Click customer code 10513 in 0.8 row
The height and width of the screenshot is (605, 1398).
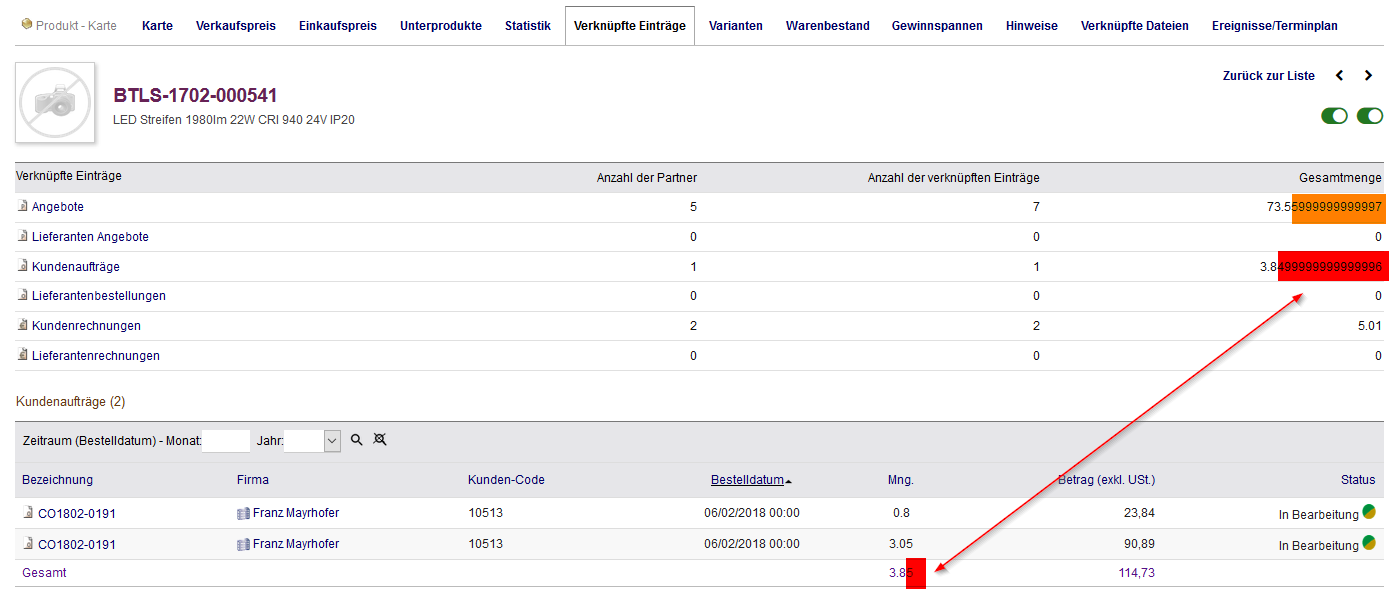pyautogui.click(x=485, y=513)
